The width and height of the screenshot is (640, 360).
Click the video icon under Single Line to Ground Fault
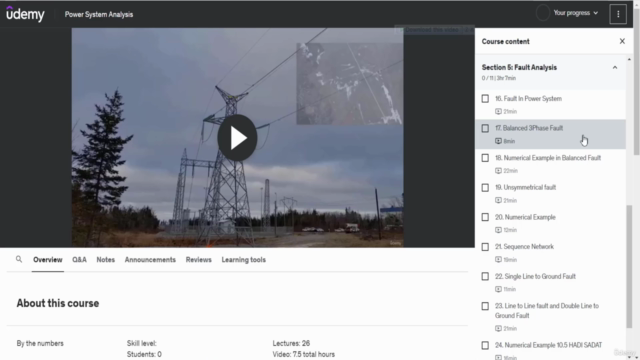click(498, 289)
